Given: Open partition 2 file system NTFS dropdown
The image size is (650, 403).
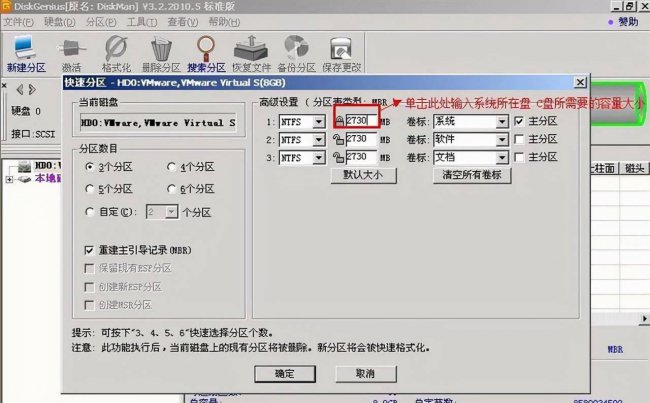Looking at the screenshot, I should [319, 140].
